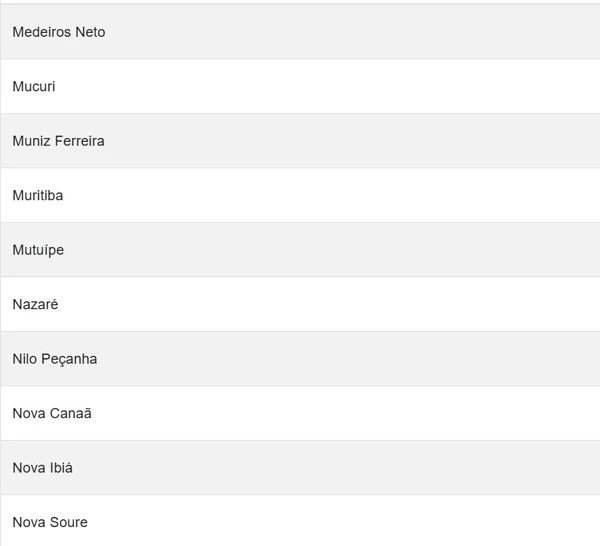Select the Muritiba row
The width and height of the screenshot is (600, 546).
click(x=300, y=196)
